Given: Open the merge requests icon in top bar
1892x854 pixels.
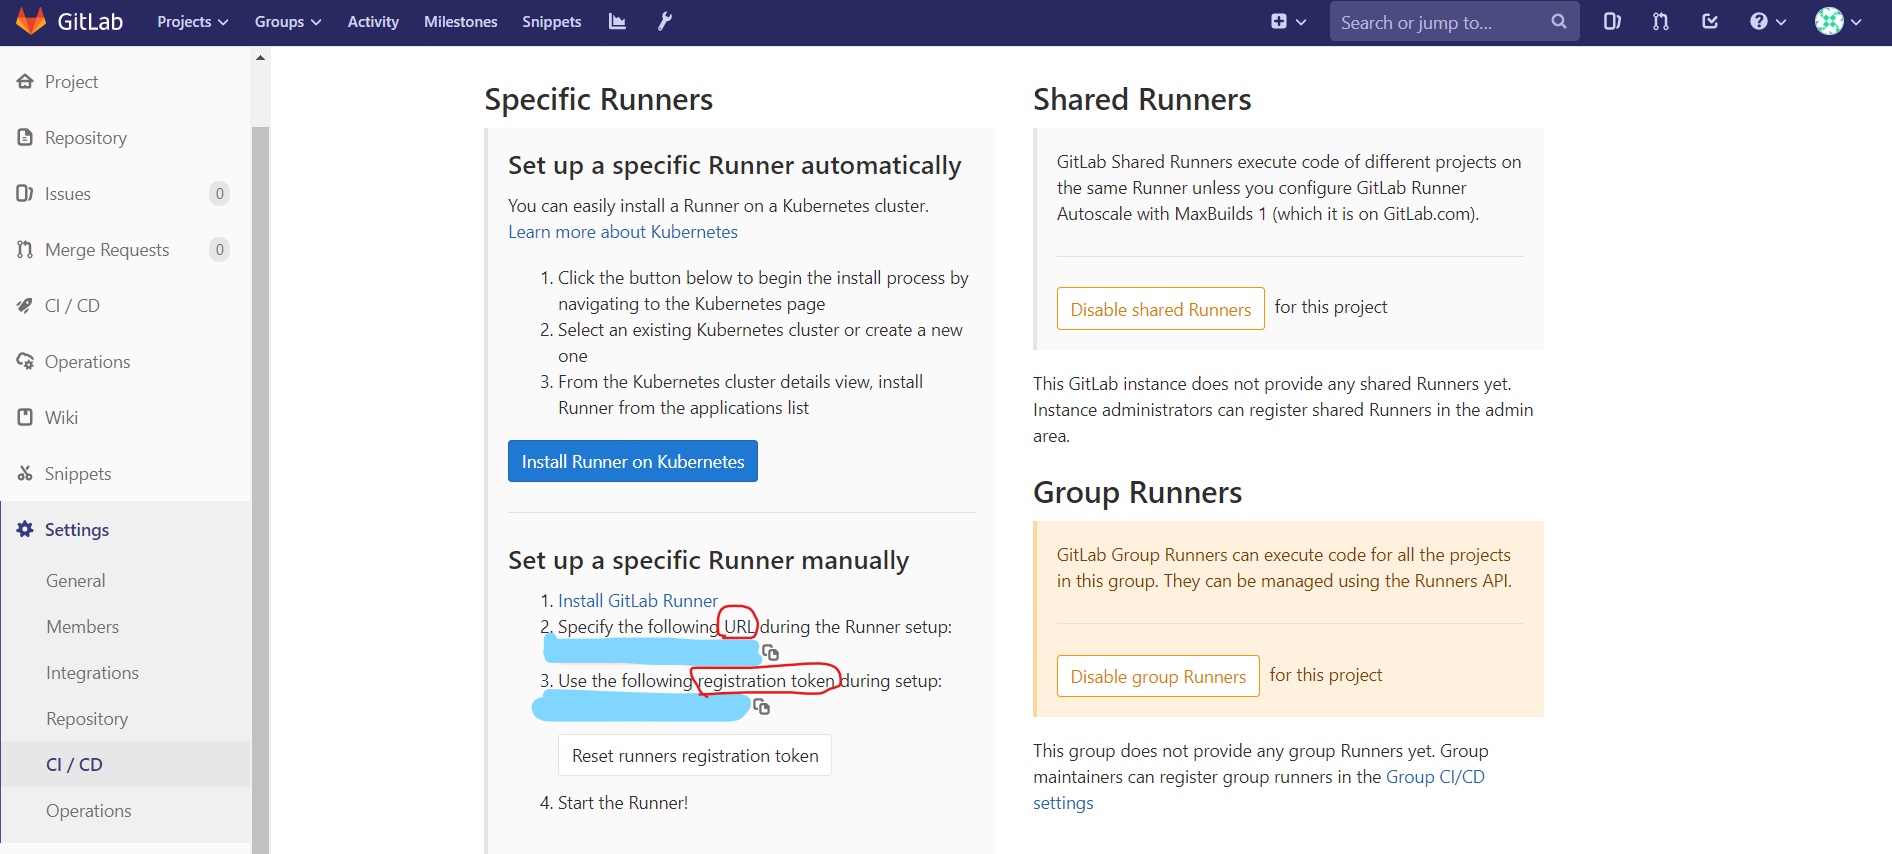Looking at the screenshot, I should tap(1661, 21).
